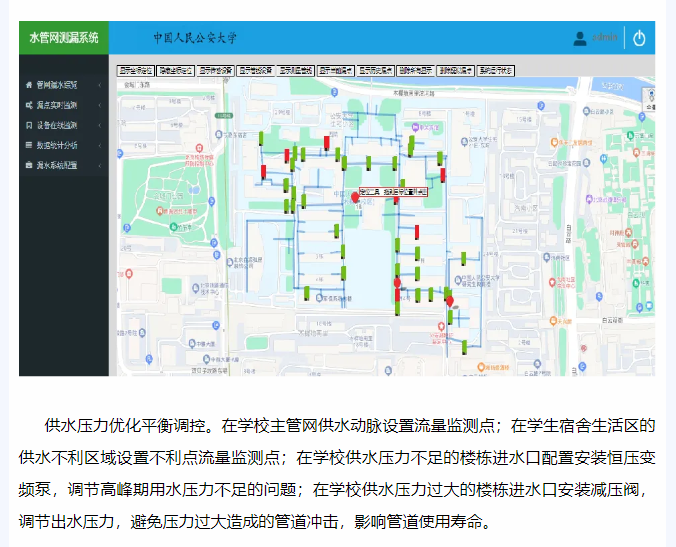
Task: Click the white tooltip label on the map
Action: [x=393, y=190]
